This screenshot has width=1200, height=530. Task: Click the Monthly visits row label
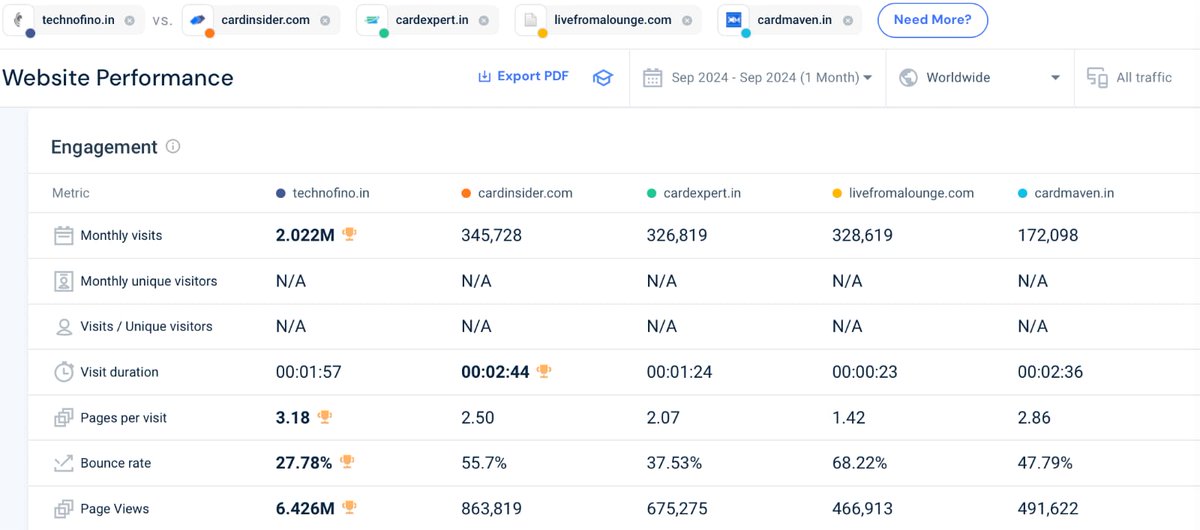pyautogui.click(x=121, y=236)
